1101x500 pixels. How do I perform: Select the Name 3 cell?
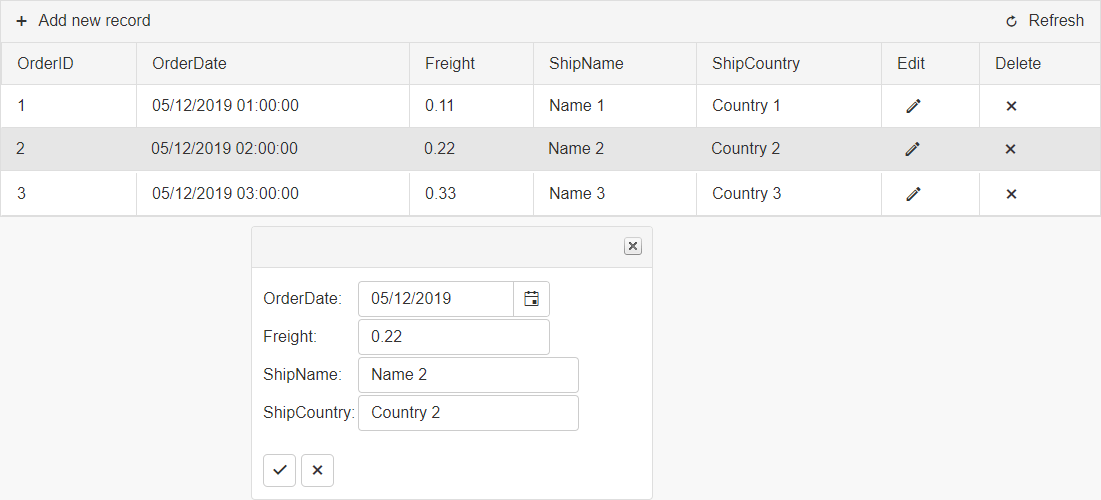615,193
